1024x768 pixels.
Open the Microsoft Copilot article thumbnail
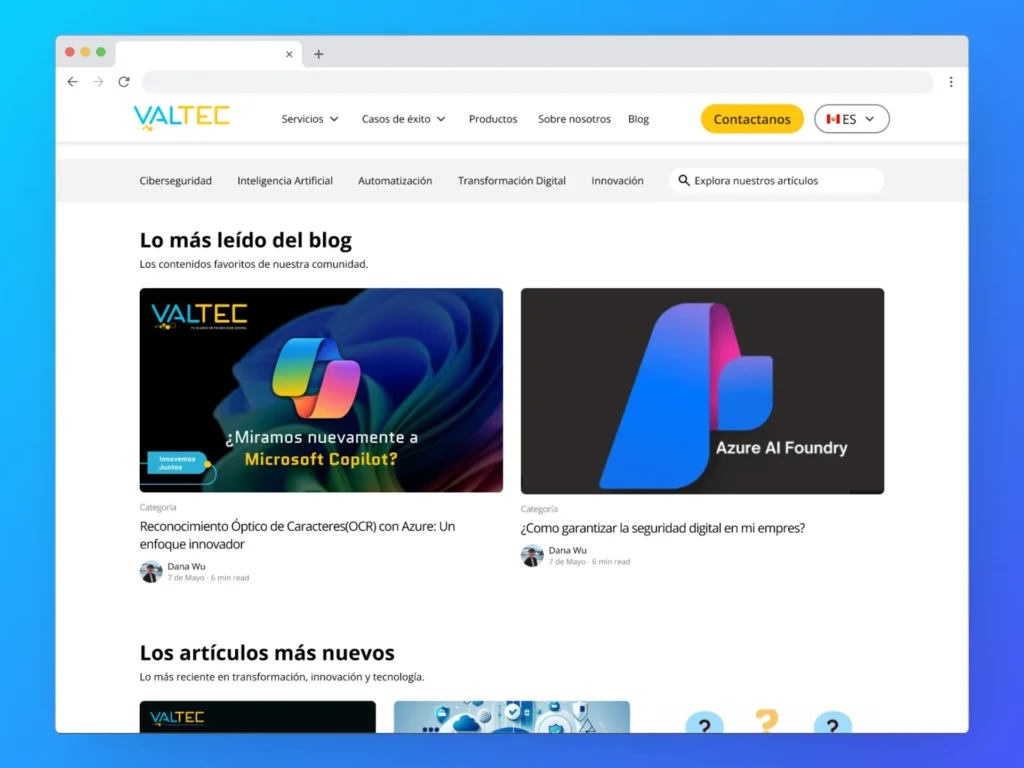(x=321, y=390)
